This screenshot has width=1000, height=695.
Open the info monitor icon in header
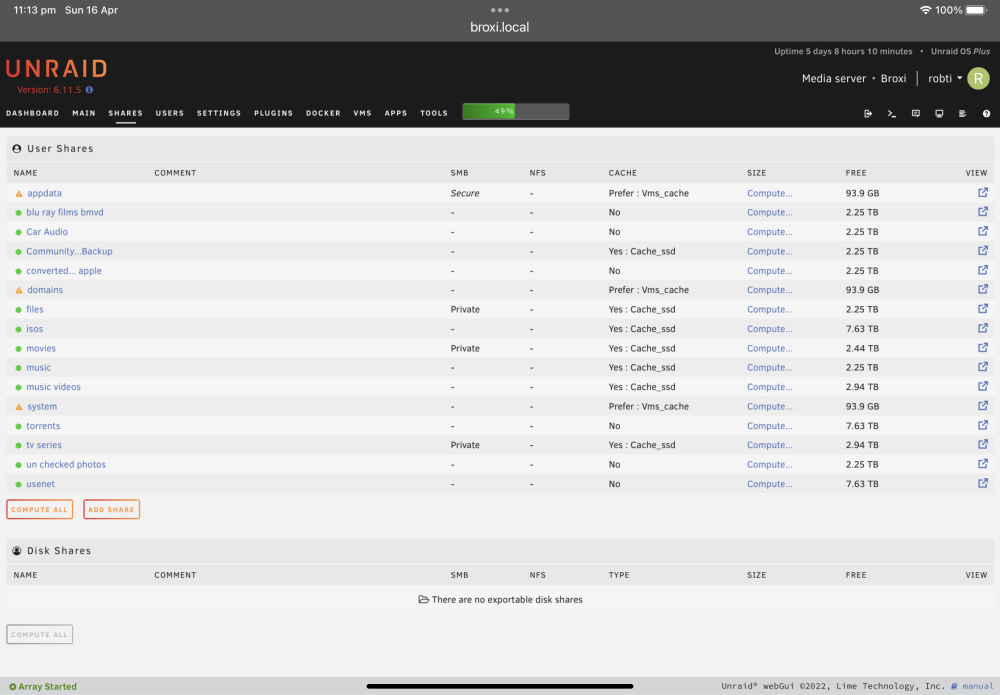click(939, 113)
